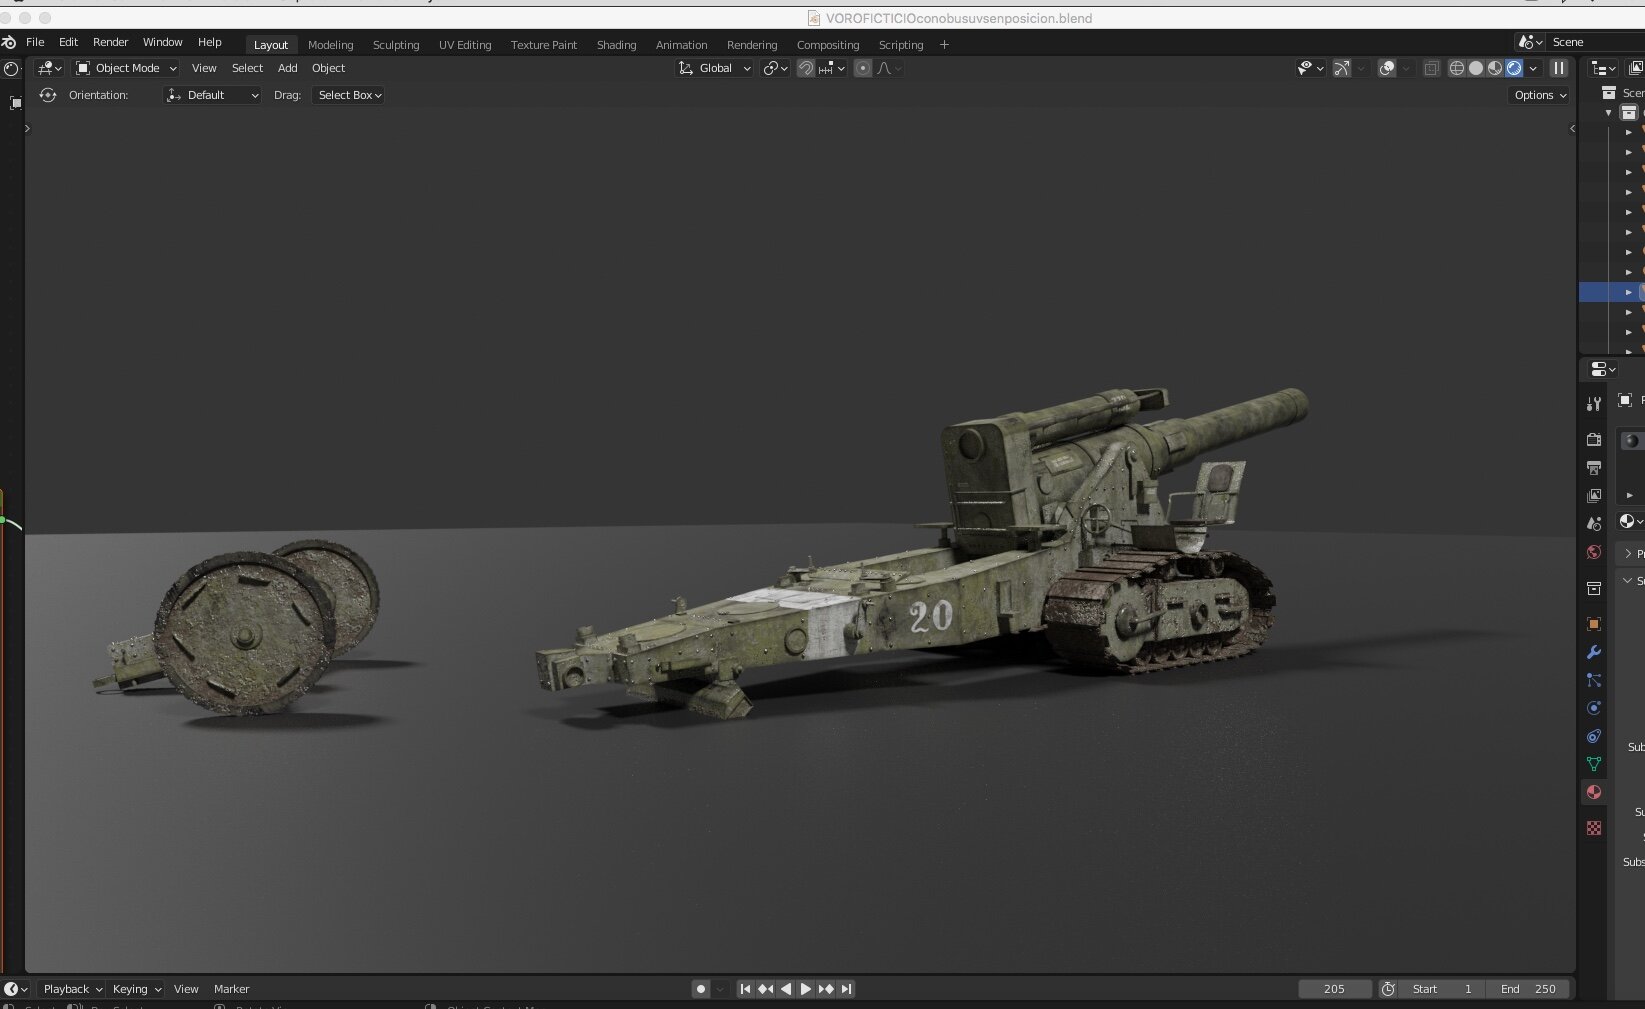Toggle snapping magnet
The height and width of the screenshot is (1009, 1645).
pyautogui.click(x=806, y=68)
